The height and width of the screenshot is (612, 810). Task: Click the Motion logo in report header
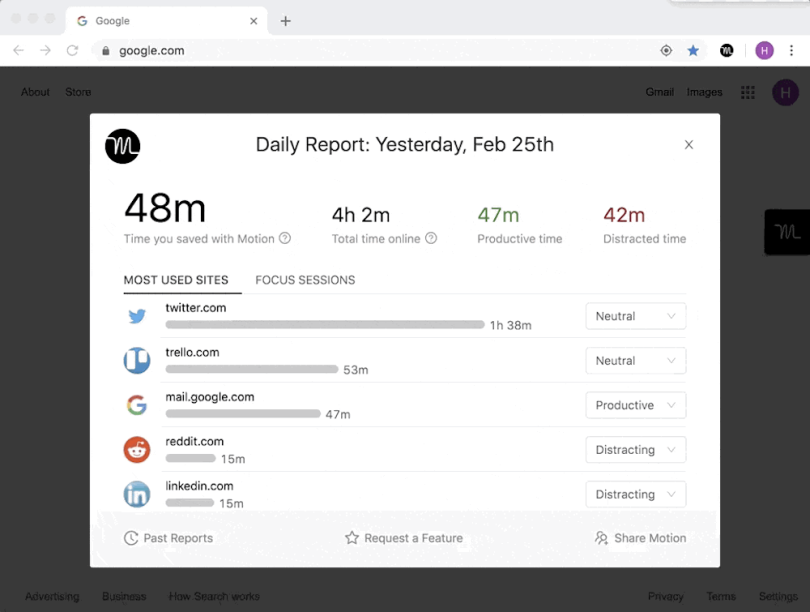point(122,146)
